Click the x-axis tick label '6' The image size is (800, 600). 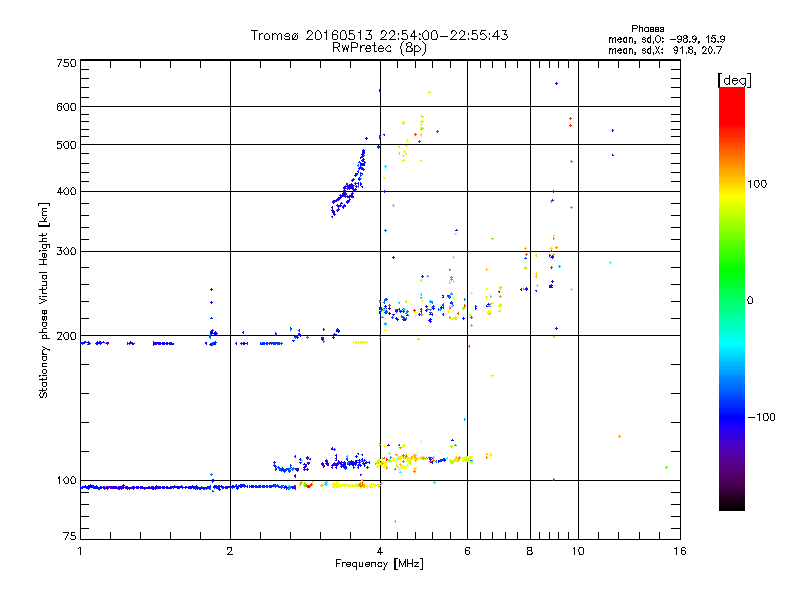coord(467,551)
